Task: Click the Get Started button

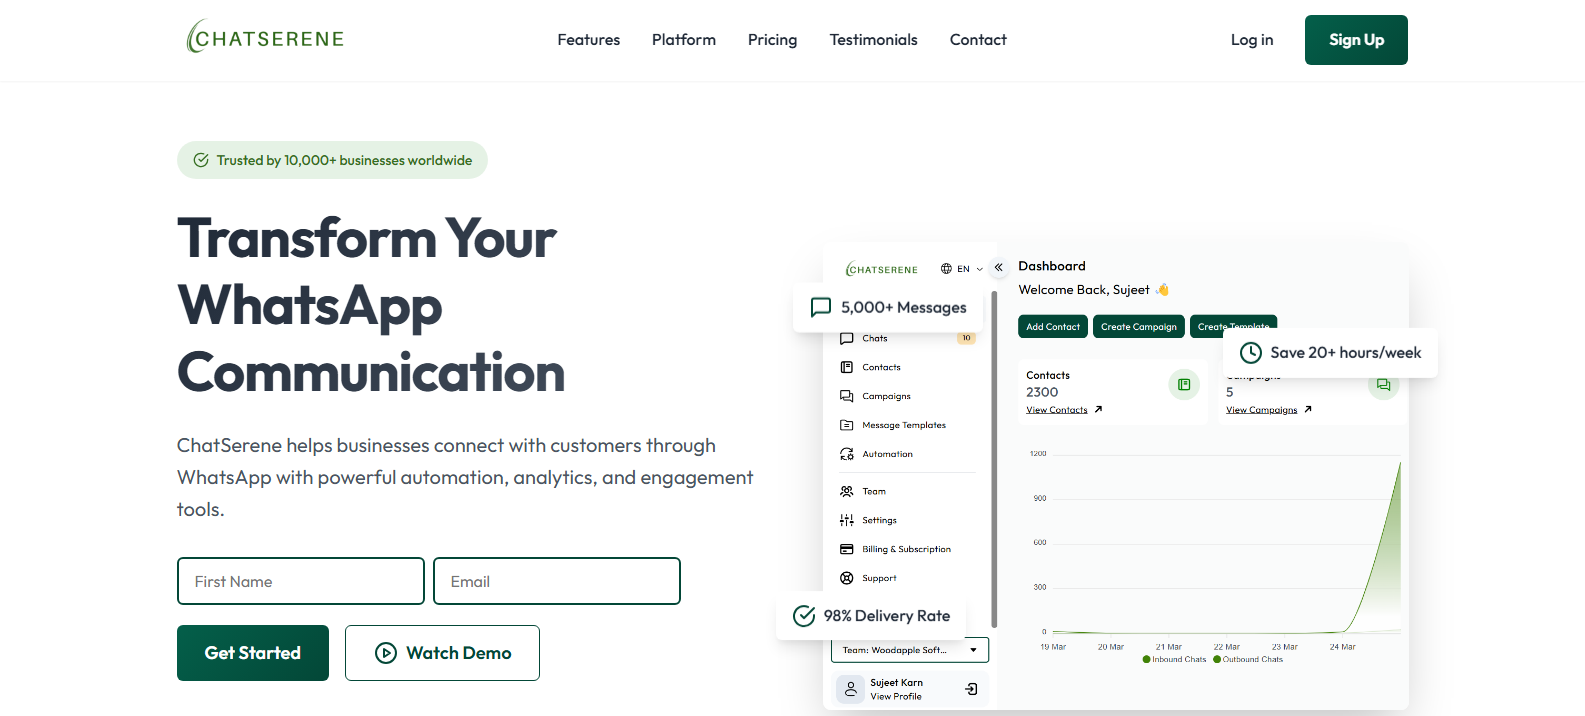Action: (x=253, y=653)
